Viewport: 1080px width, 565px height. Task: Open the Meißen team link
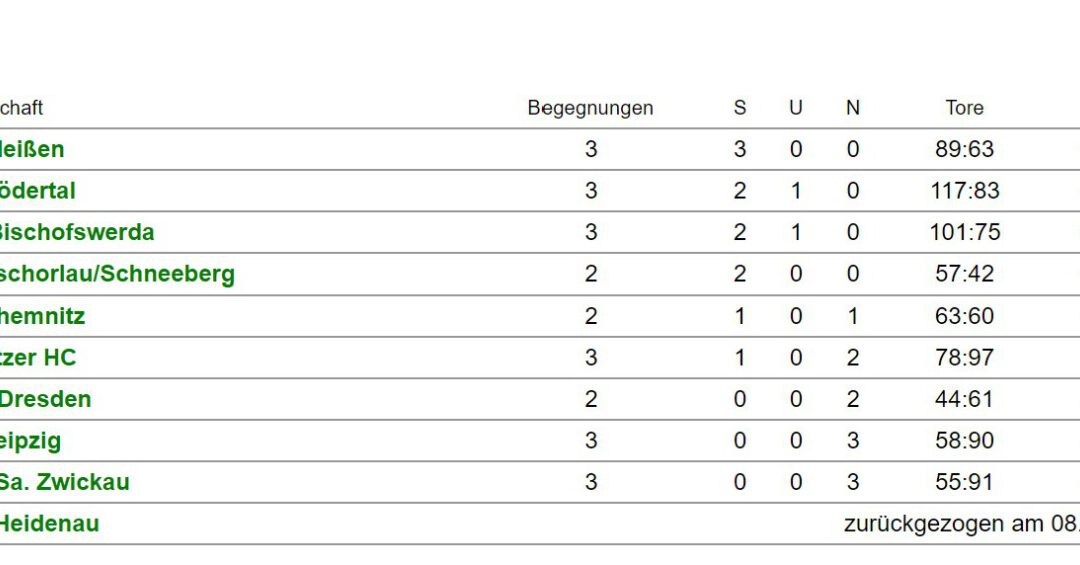[32, 149]
